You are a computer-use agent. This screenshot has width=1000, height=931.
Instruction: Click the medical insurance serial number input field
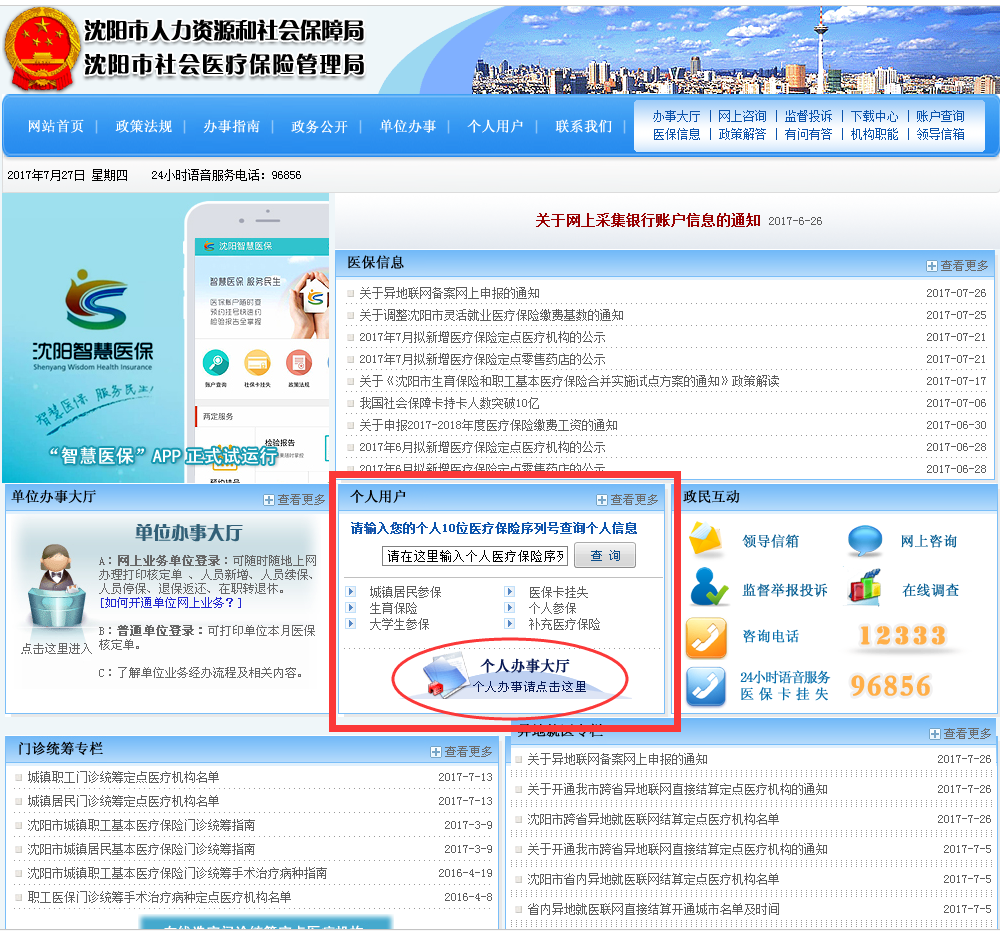(x=475, y=556)
